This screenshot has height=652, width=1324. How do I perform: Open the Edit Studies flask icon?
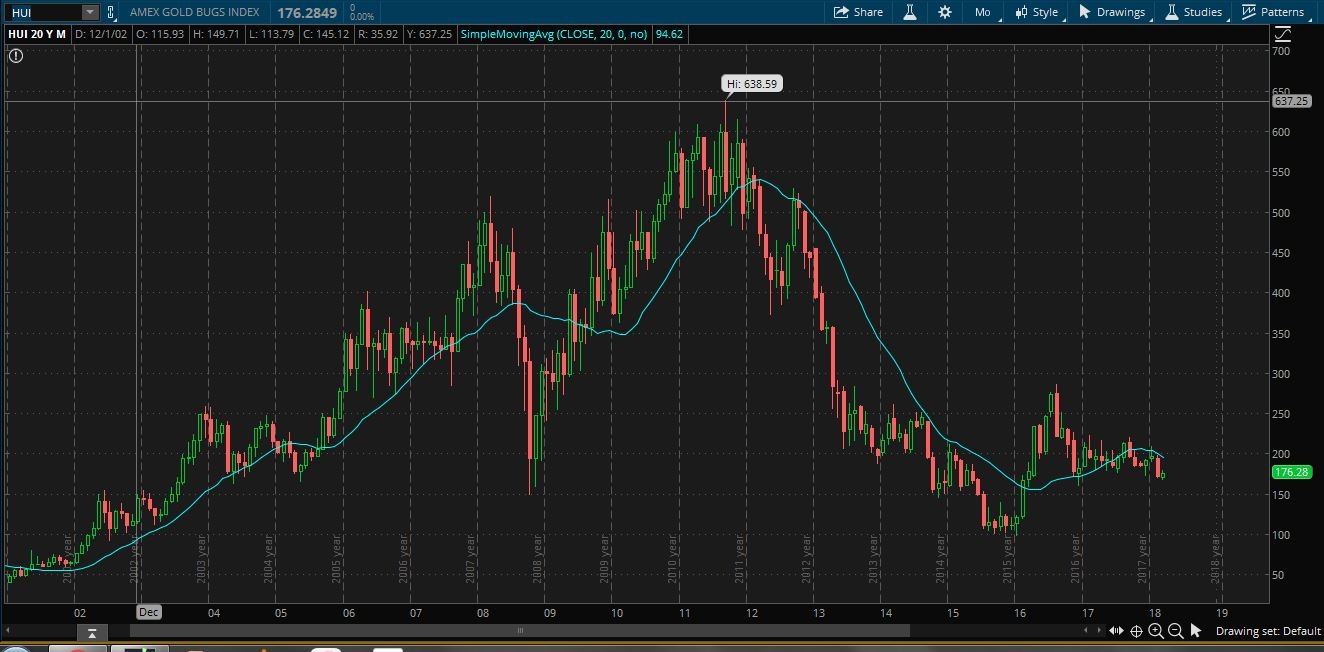point(910,12)
